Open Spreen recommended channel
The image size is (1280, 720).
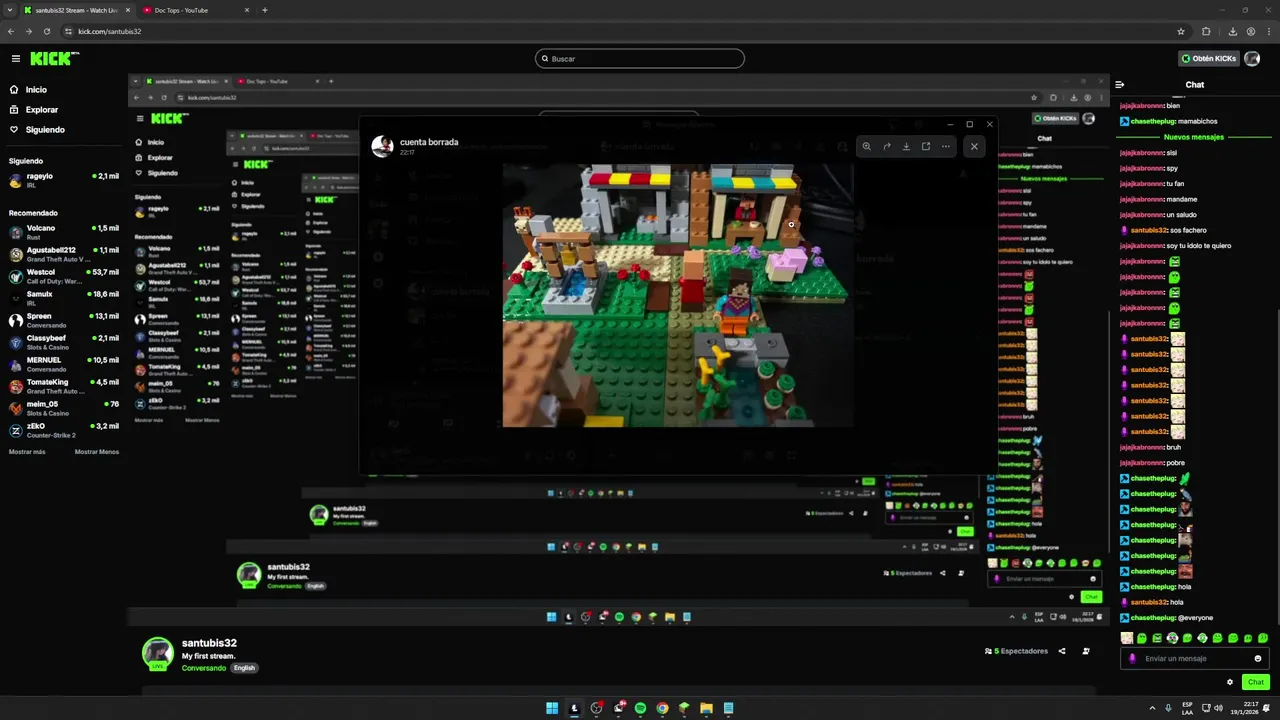click(64, 320)
